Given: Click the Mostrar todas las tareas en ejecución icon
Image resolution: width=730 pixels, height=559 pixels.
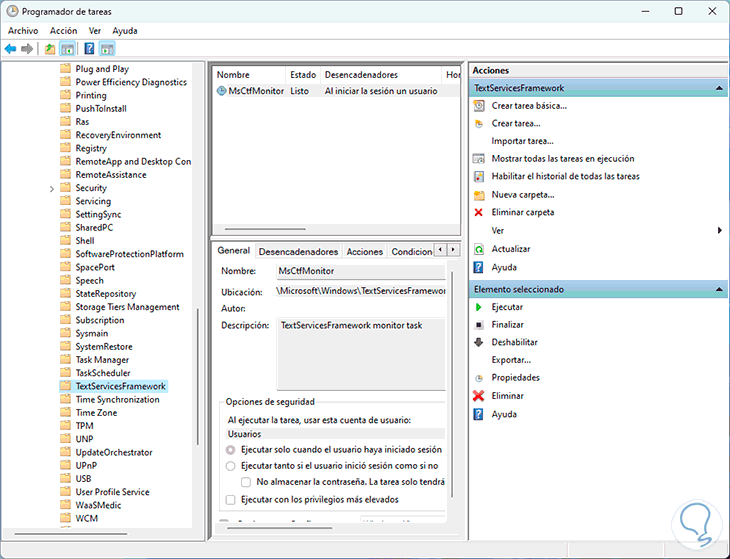Looking at the screenshot, I should point(479,159).
